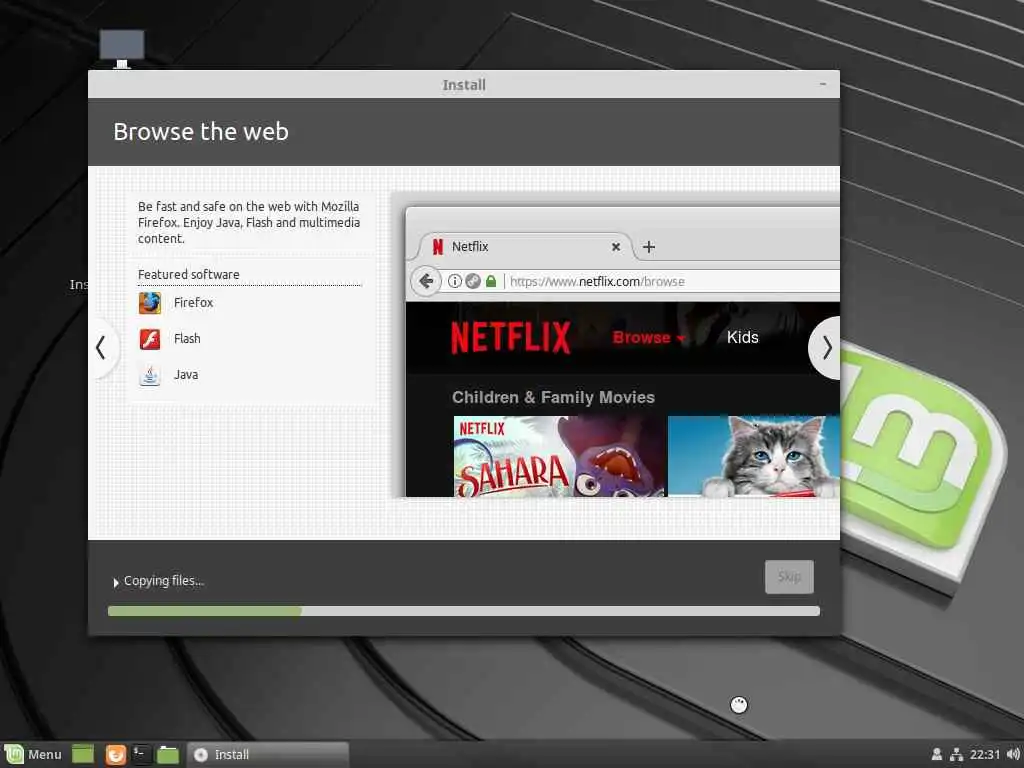1024x768 pixels.
Task: Open the Terminal launcher in taskbar
Action: click(x=141, y=754)
